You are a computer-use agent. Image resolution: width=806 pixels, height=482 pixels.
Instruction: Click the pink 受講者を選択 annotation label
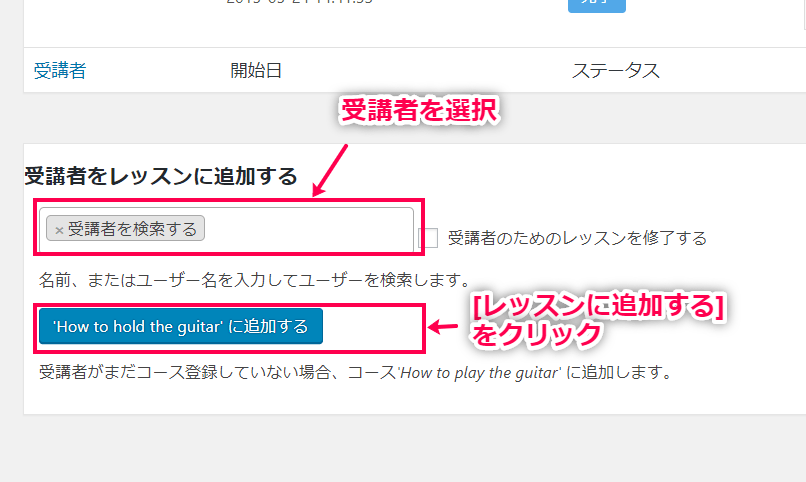418,110
